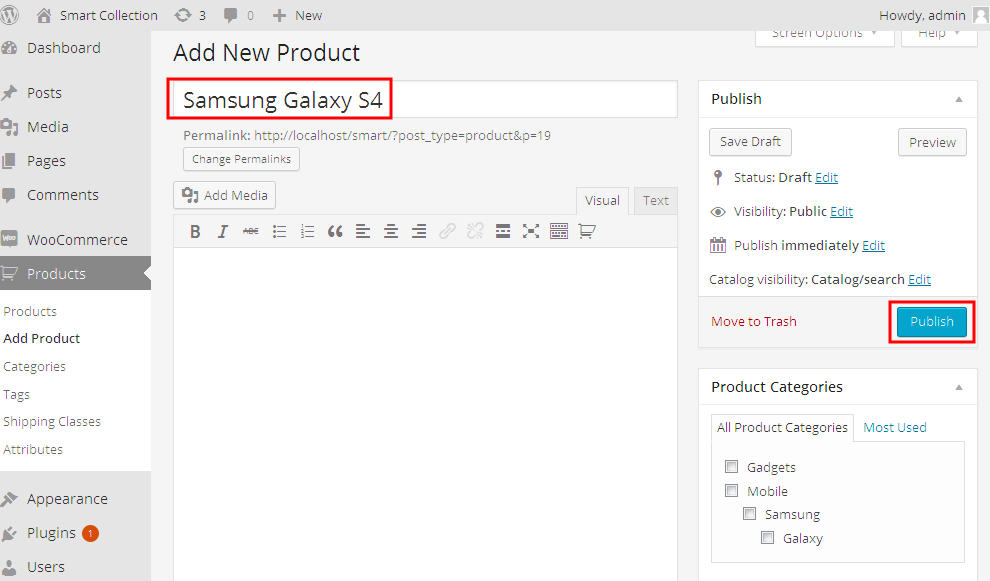Open the comments bubble in admin bar
The height and width of the screenshot is (581, 990).
(x=239, y=15)
